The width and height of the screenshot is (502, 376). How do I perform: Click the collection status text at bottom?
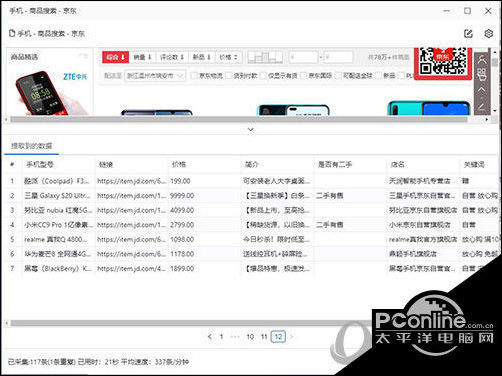[98, 362]
